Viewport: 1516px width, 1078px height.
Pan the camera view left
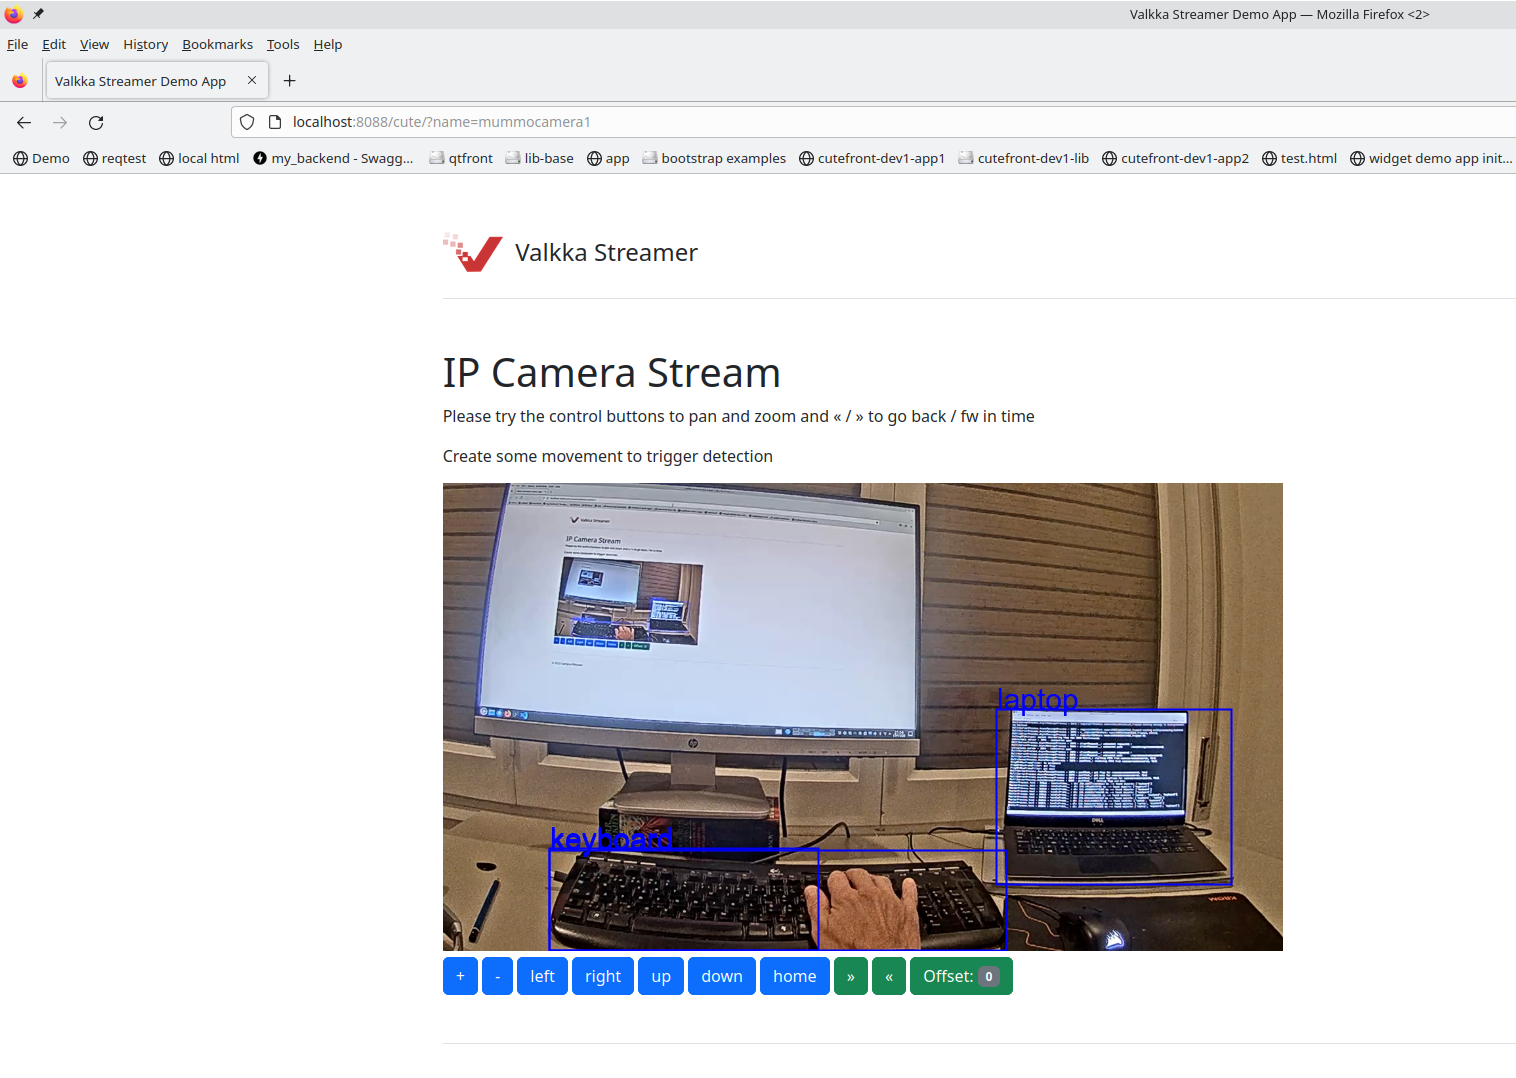[x=542, y=976]
